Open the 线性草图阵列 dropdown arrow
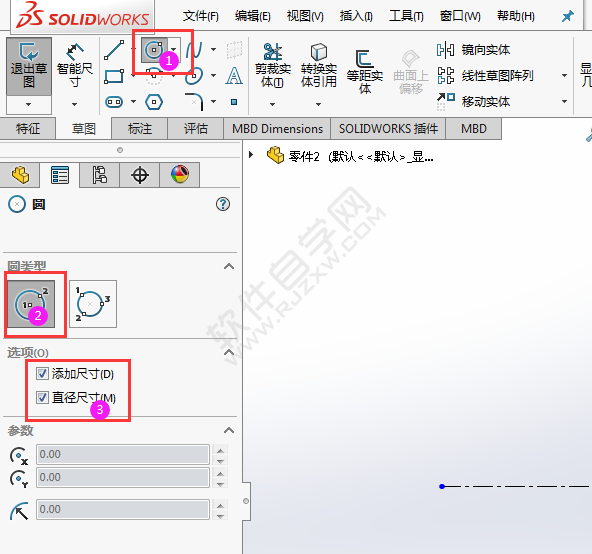This screenshot has height=554, width=592. click(x=564, y=76)
